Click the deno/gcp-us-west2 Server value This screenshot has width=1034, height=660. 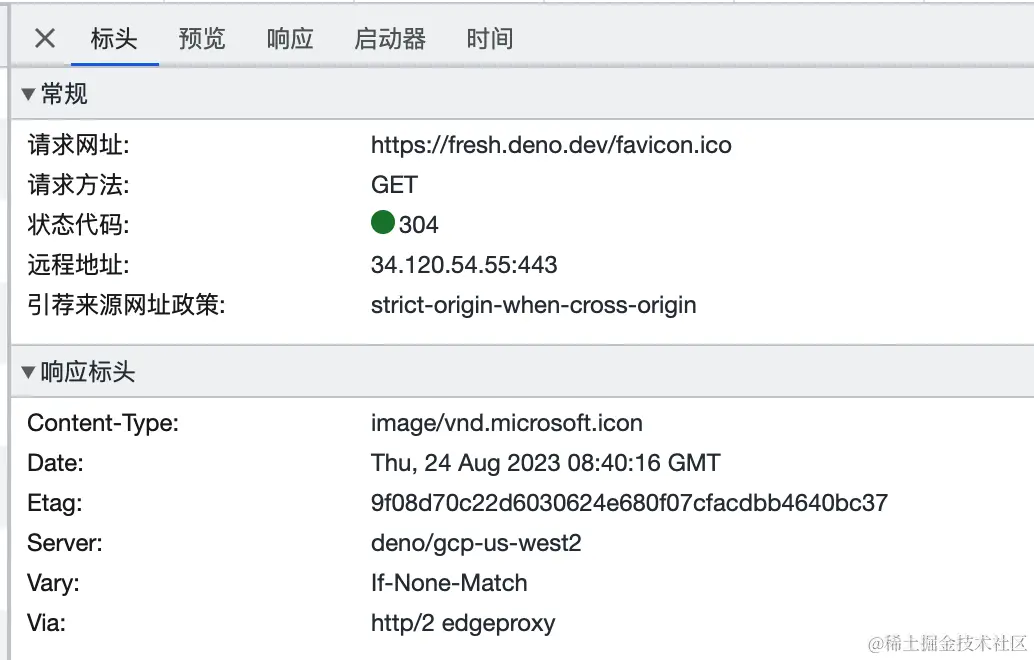[x=476, y=543]
